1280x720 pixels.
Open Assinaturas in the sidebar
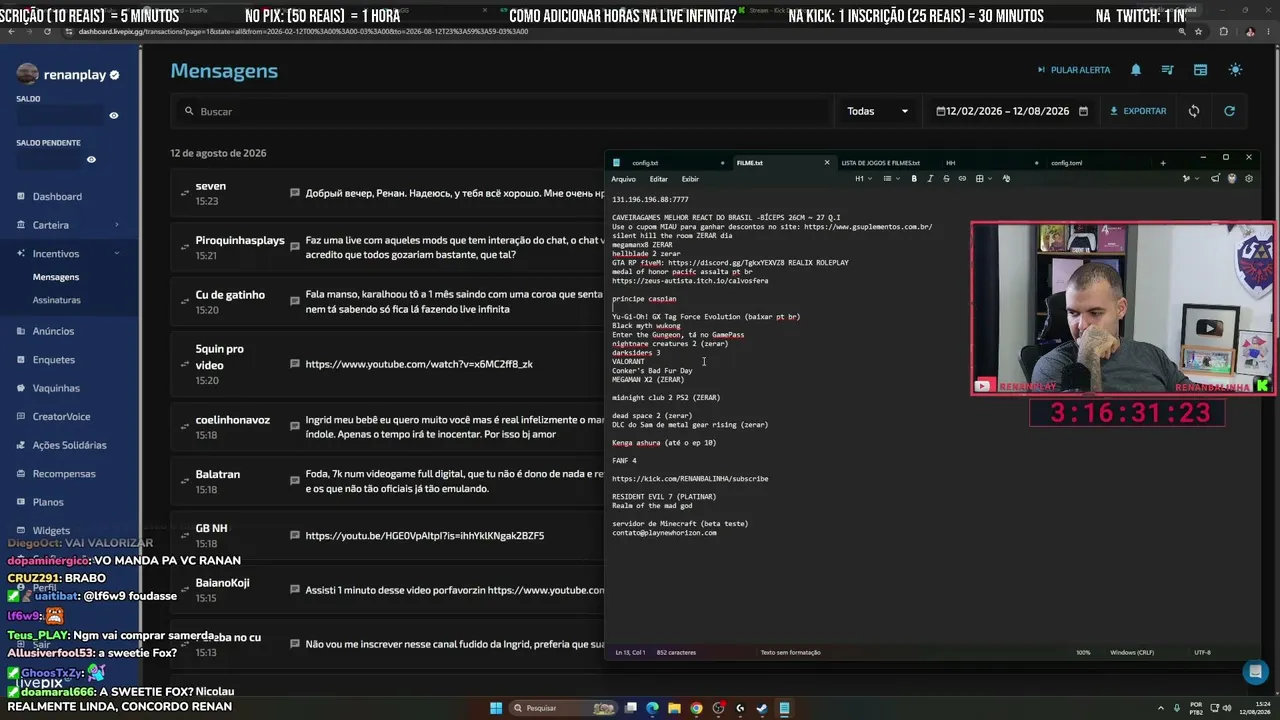[57, 300]
